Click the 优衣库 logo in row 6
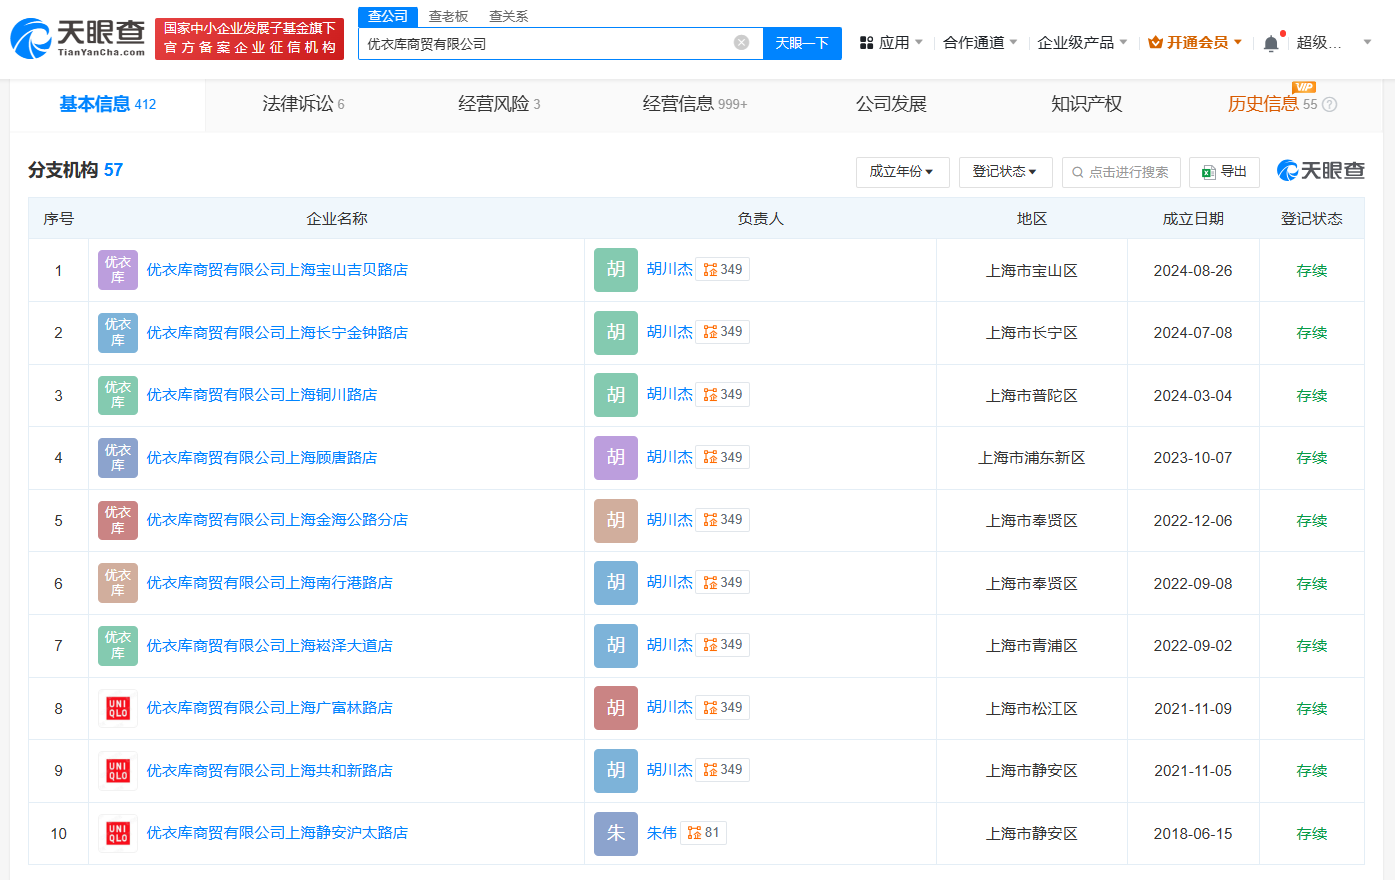 click(118, 583)
